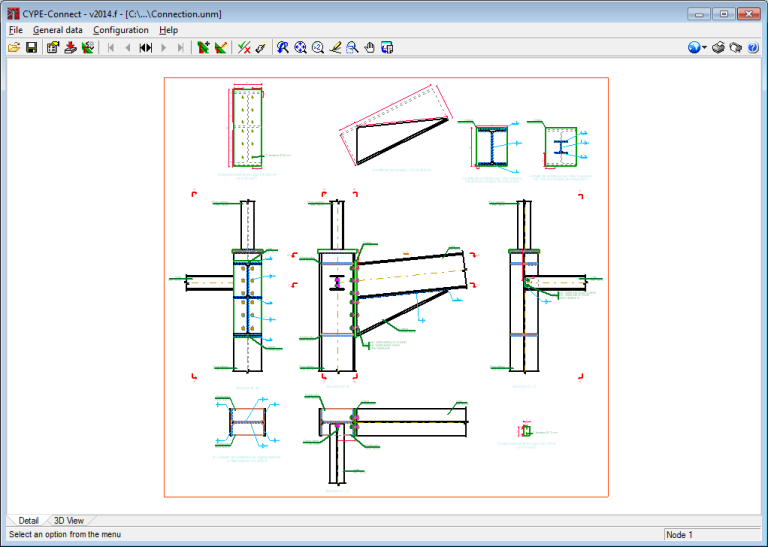This screenshot has height=547, width=768.
Task: Click the marker pen icon after the check/cross icon
Action: click(261, 48)
